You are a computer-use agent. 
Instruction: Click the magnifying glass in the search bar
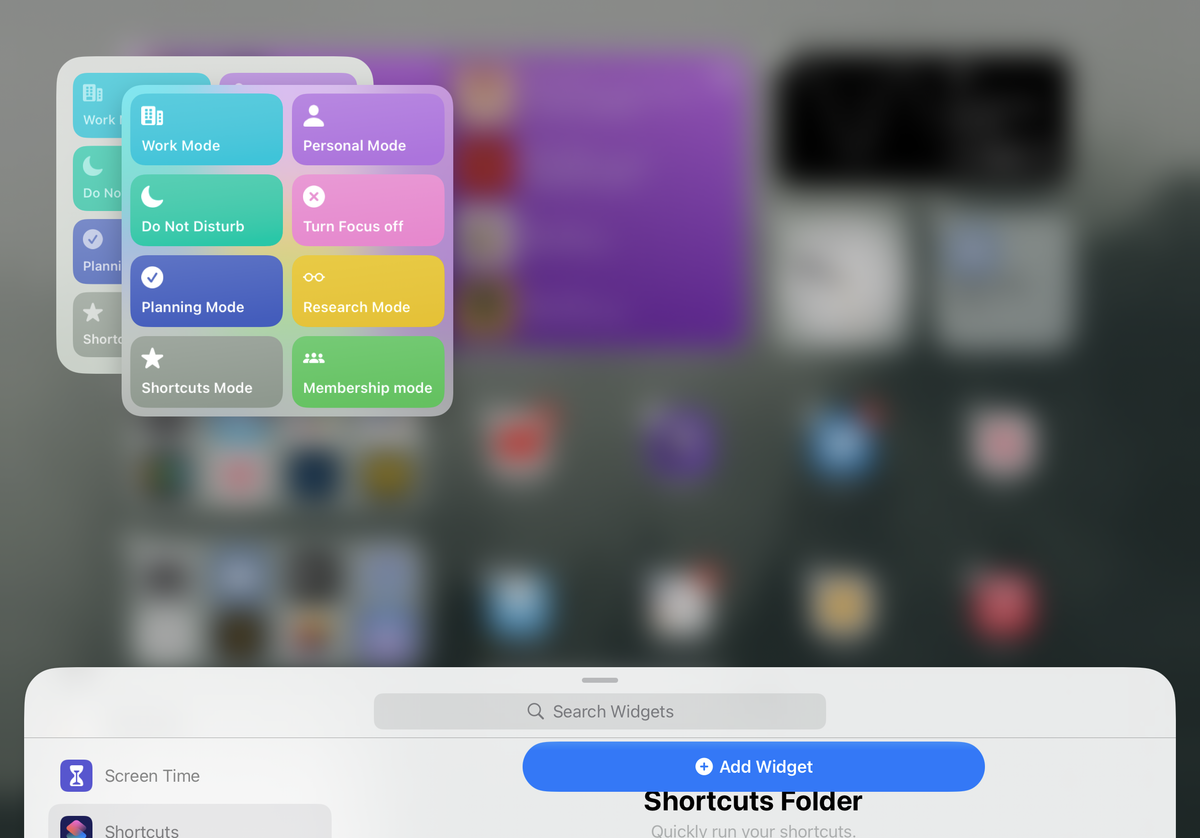(x=535, y=711)
